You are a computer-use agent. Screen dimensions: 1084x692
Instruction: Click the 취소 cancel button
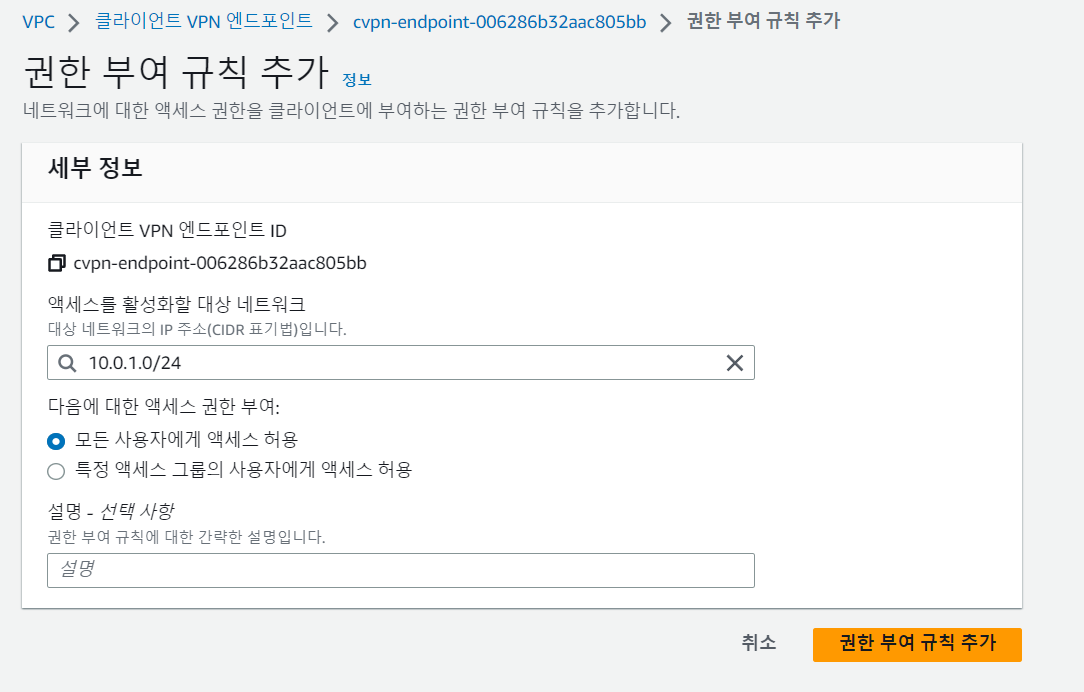(x=759, y=643)
